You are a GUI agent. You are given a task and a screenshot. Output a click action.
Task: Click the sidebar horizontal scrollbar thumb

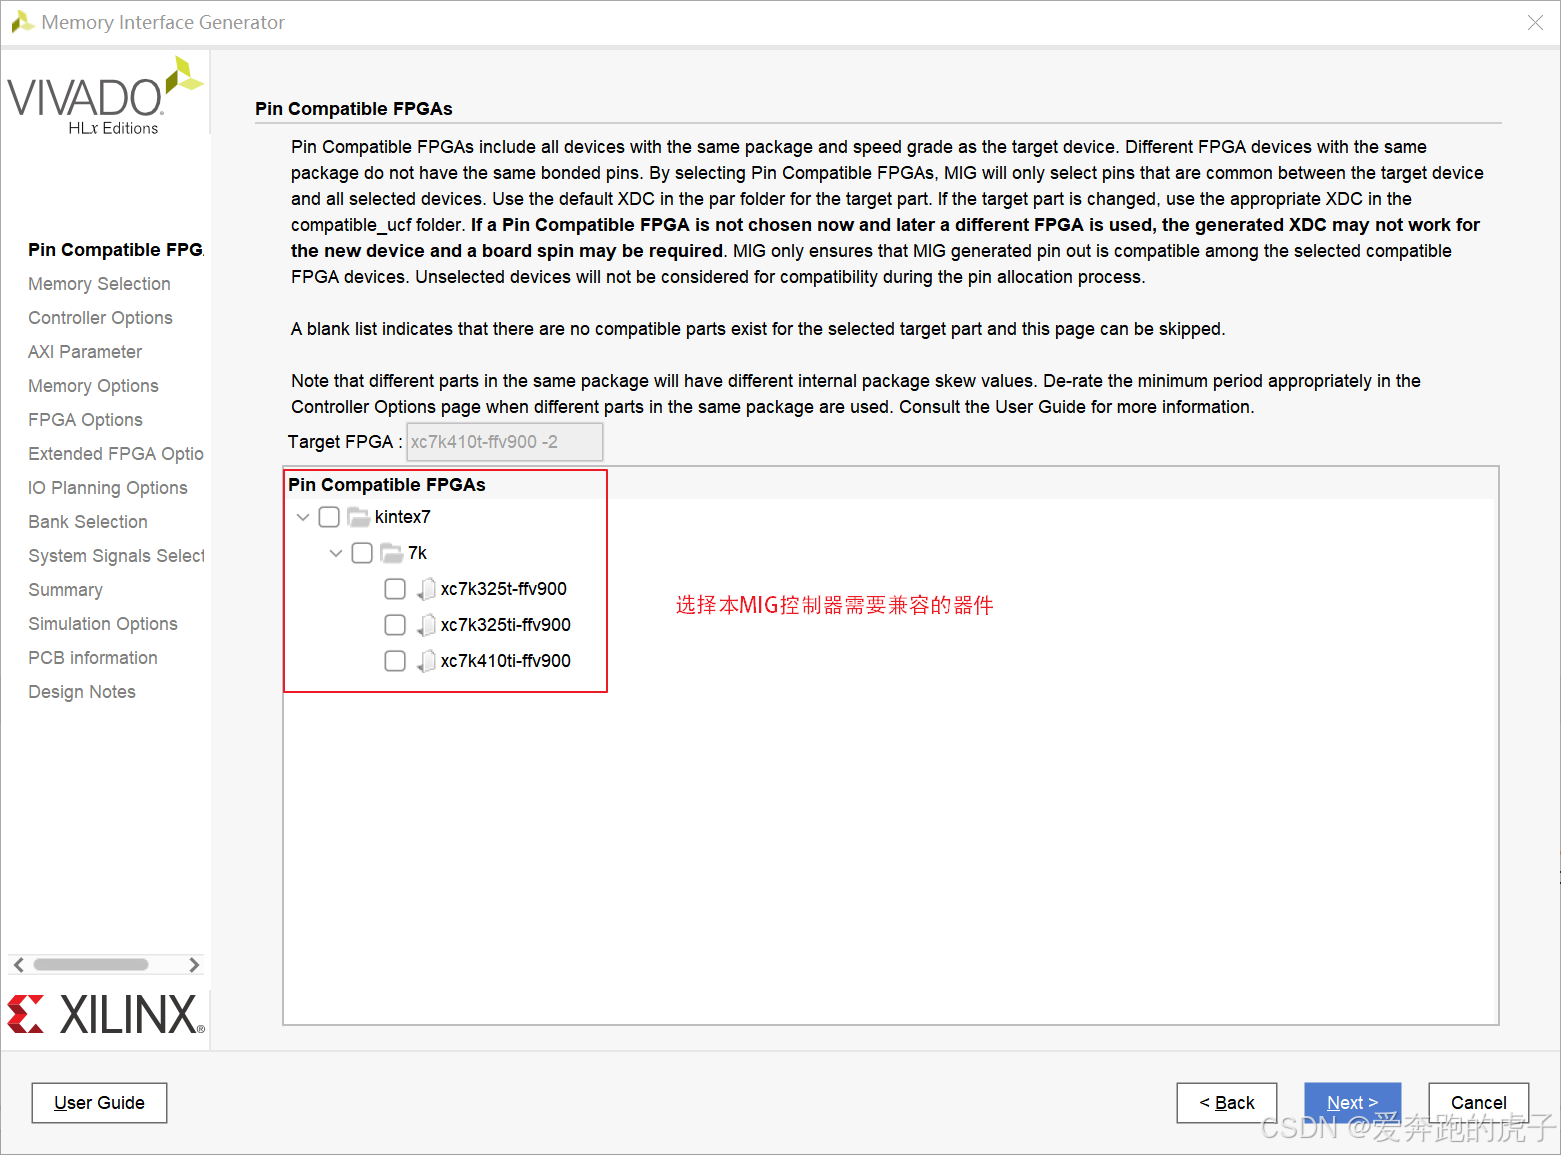click(91, 965)
